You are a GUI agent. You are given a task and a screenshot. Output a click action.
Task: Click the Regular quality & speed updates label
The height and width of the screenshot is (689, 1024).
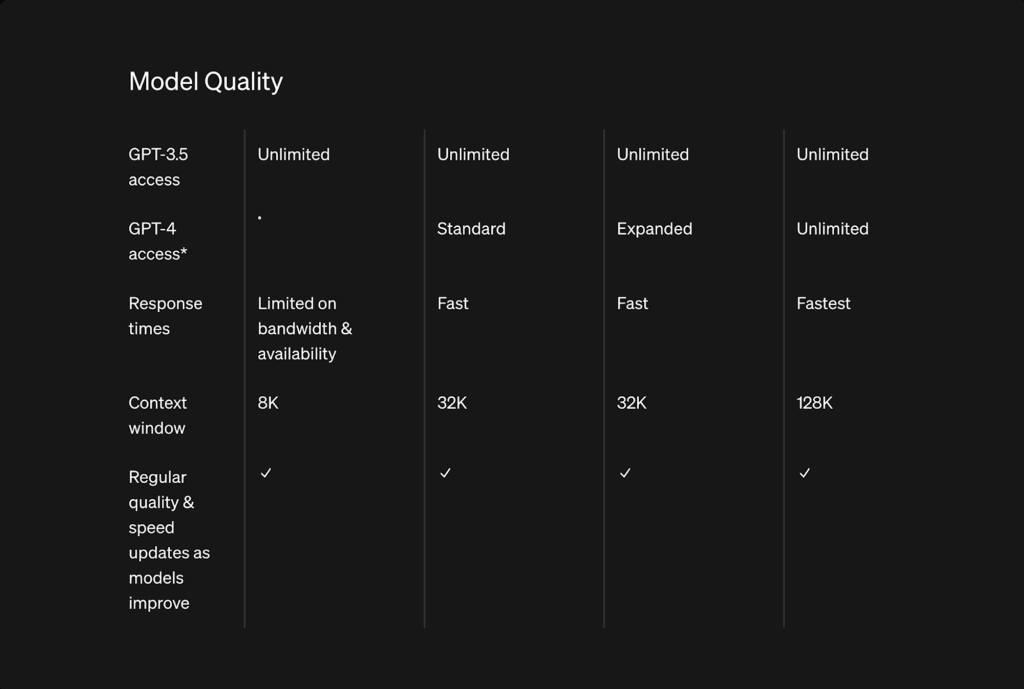click(x=169, y=540)
